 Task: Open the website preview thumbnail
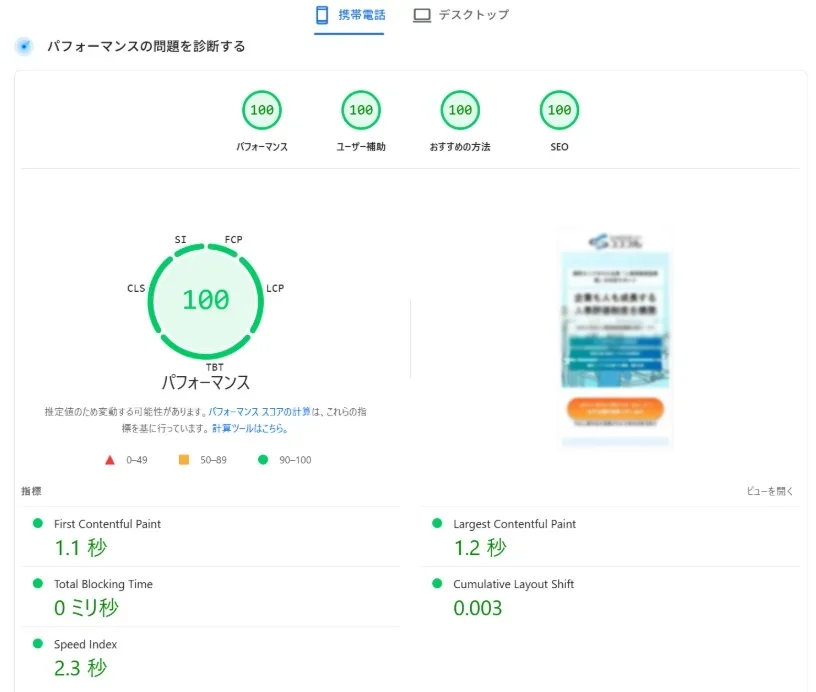[616, 334]
